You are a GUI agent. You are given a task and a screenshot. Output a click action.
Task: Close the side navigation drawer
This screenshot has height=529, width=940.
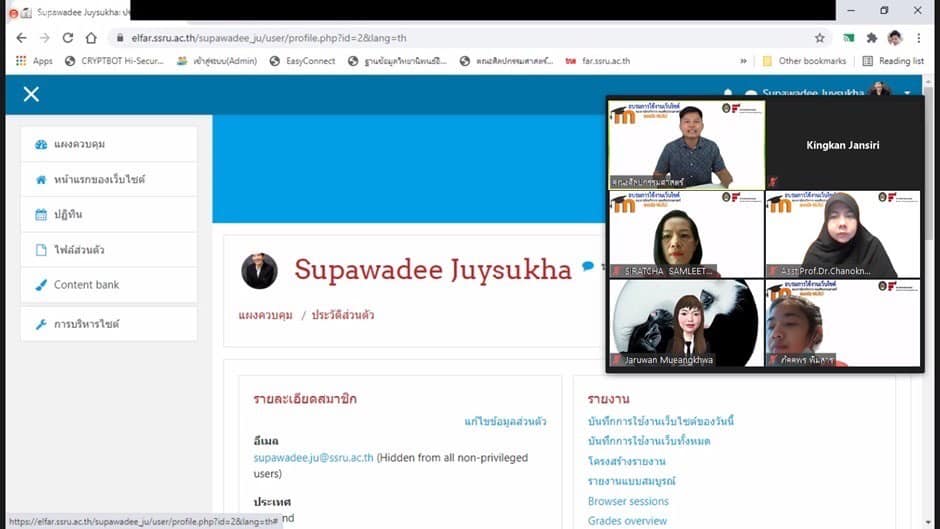coord(31,94)
